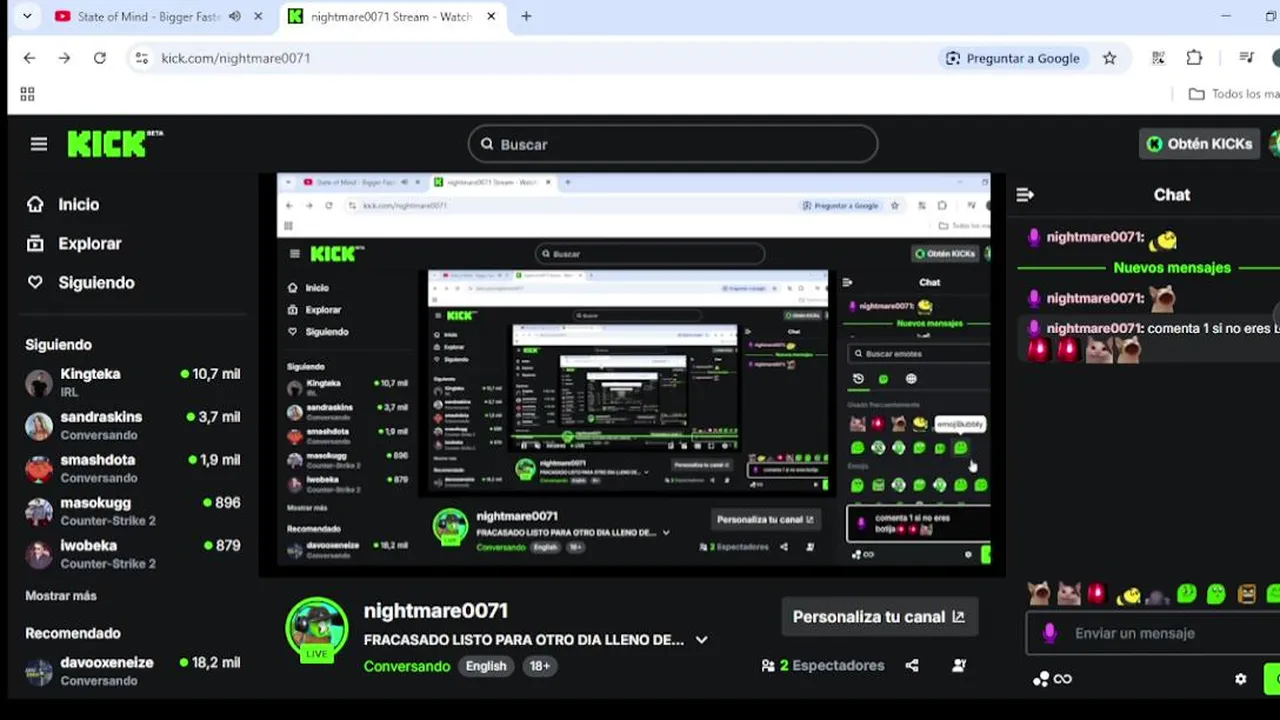Click the Obtén KICKs button
The width and height of the screenshot is (1280, 720).
coord(1199,144)
